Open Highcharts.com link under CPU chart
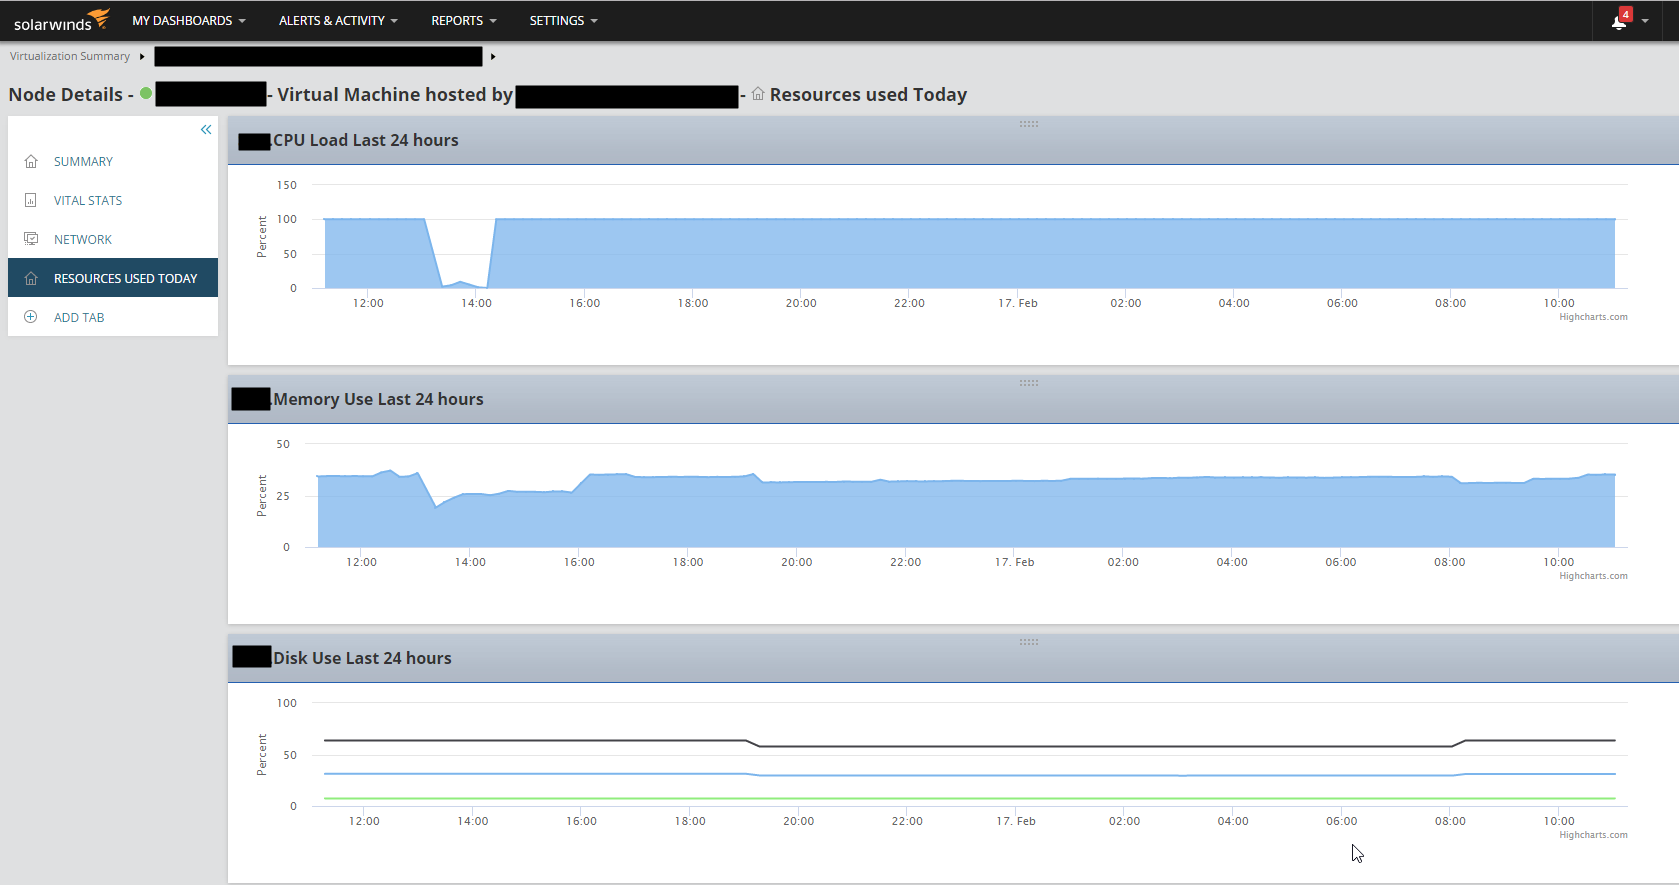The image size is (1679, 885). [1593, 317]
